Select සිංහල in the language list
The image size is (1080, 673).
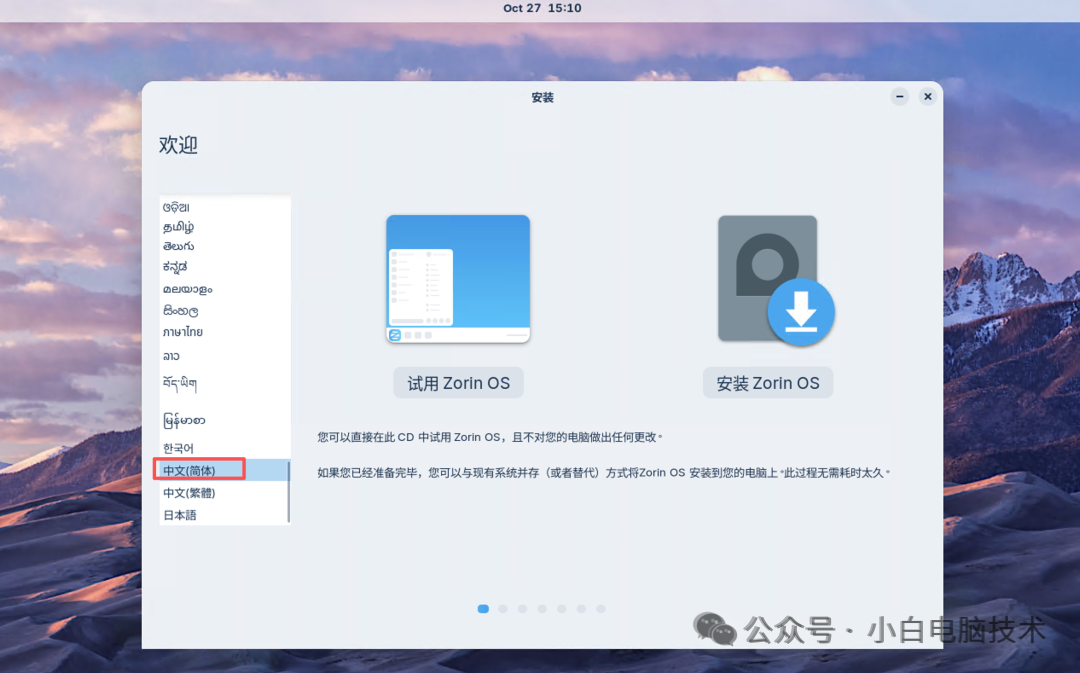tap(182, 311)
